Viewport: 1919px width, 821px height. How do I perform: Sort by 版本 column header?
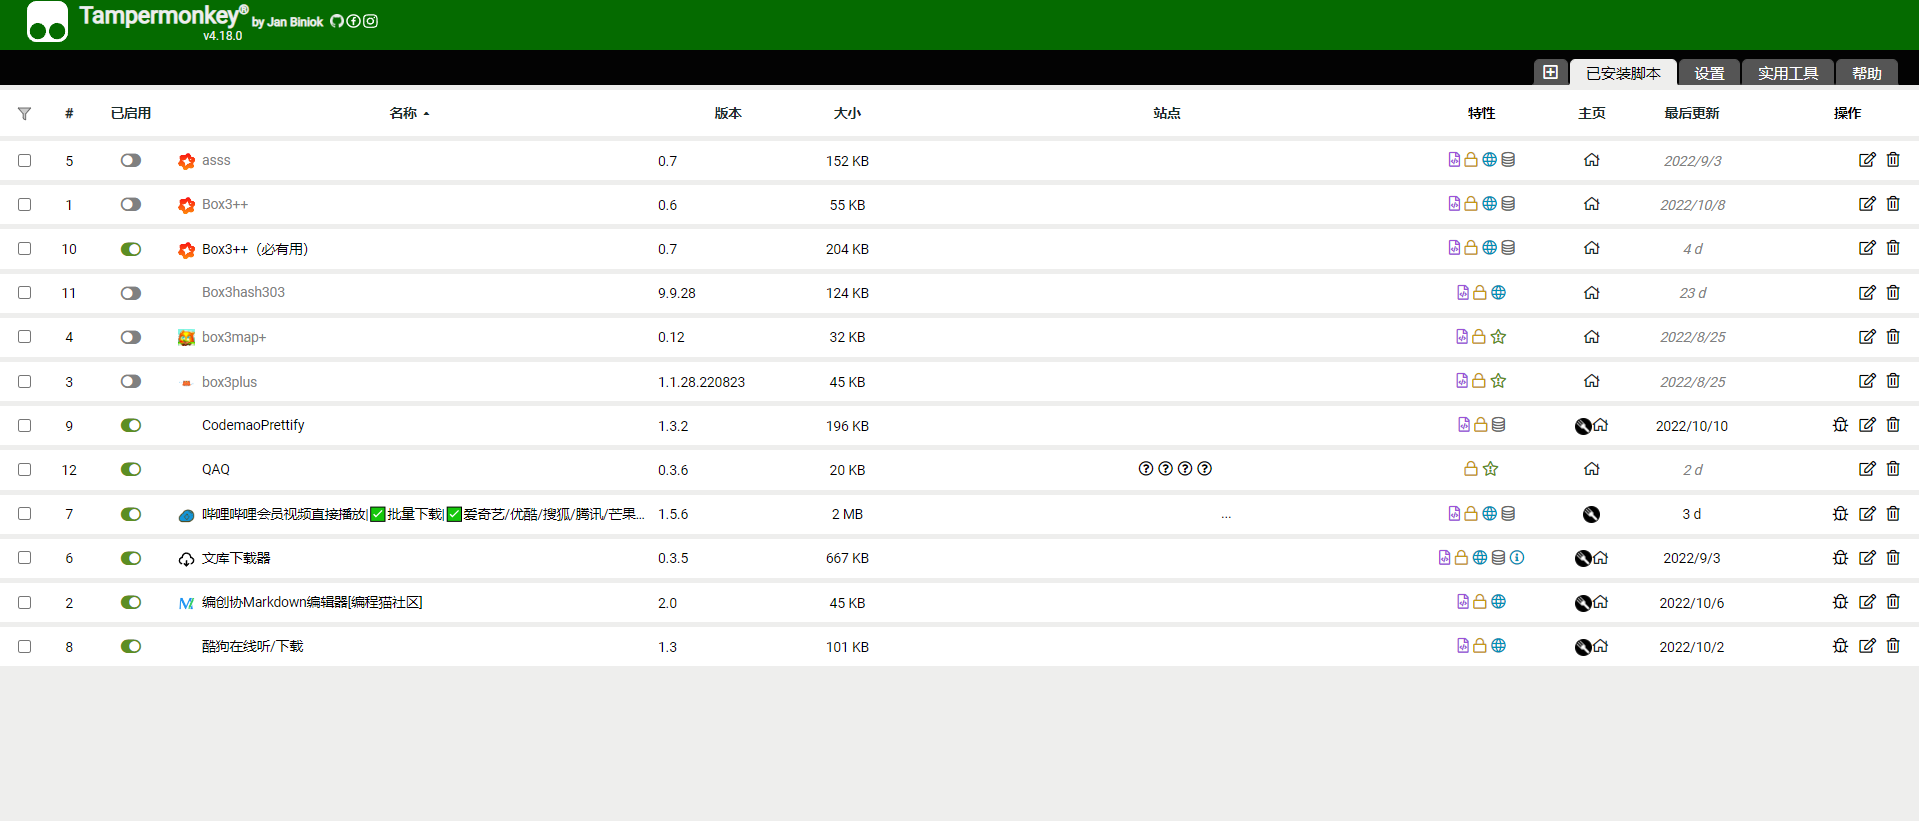coord(728,113)
